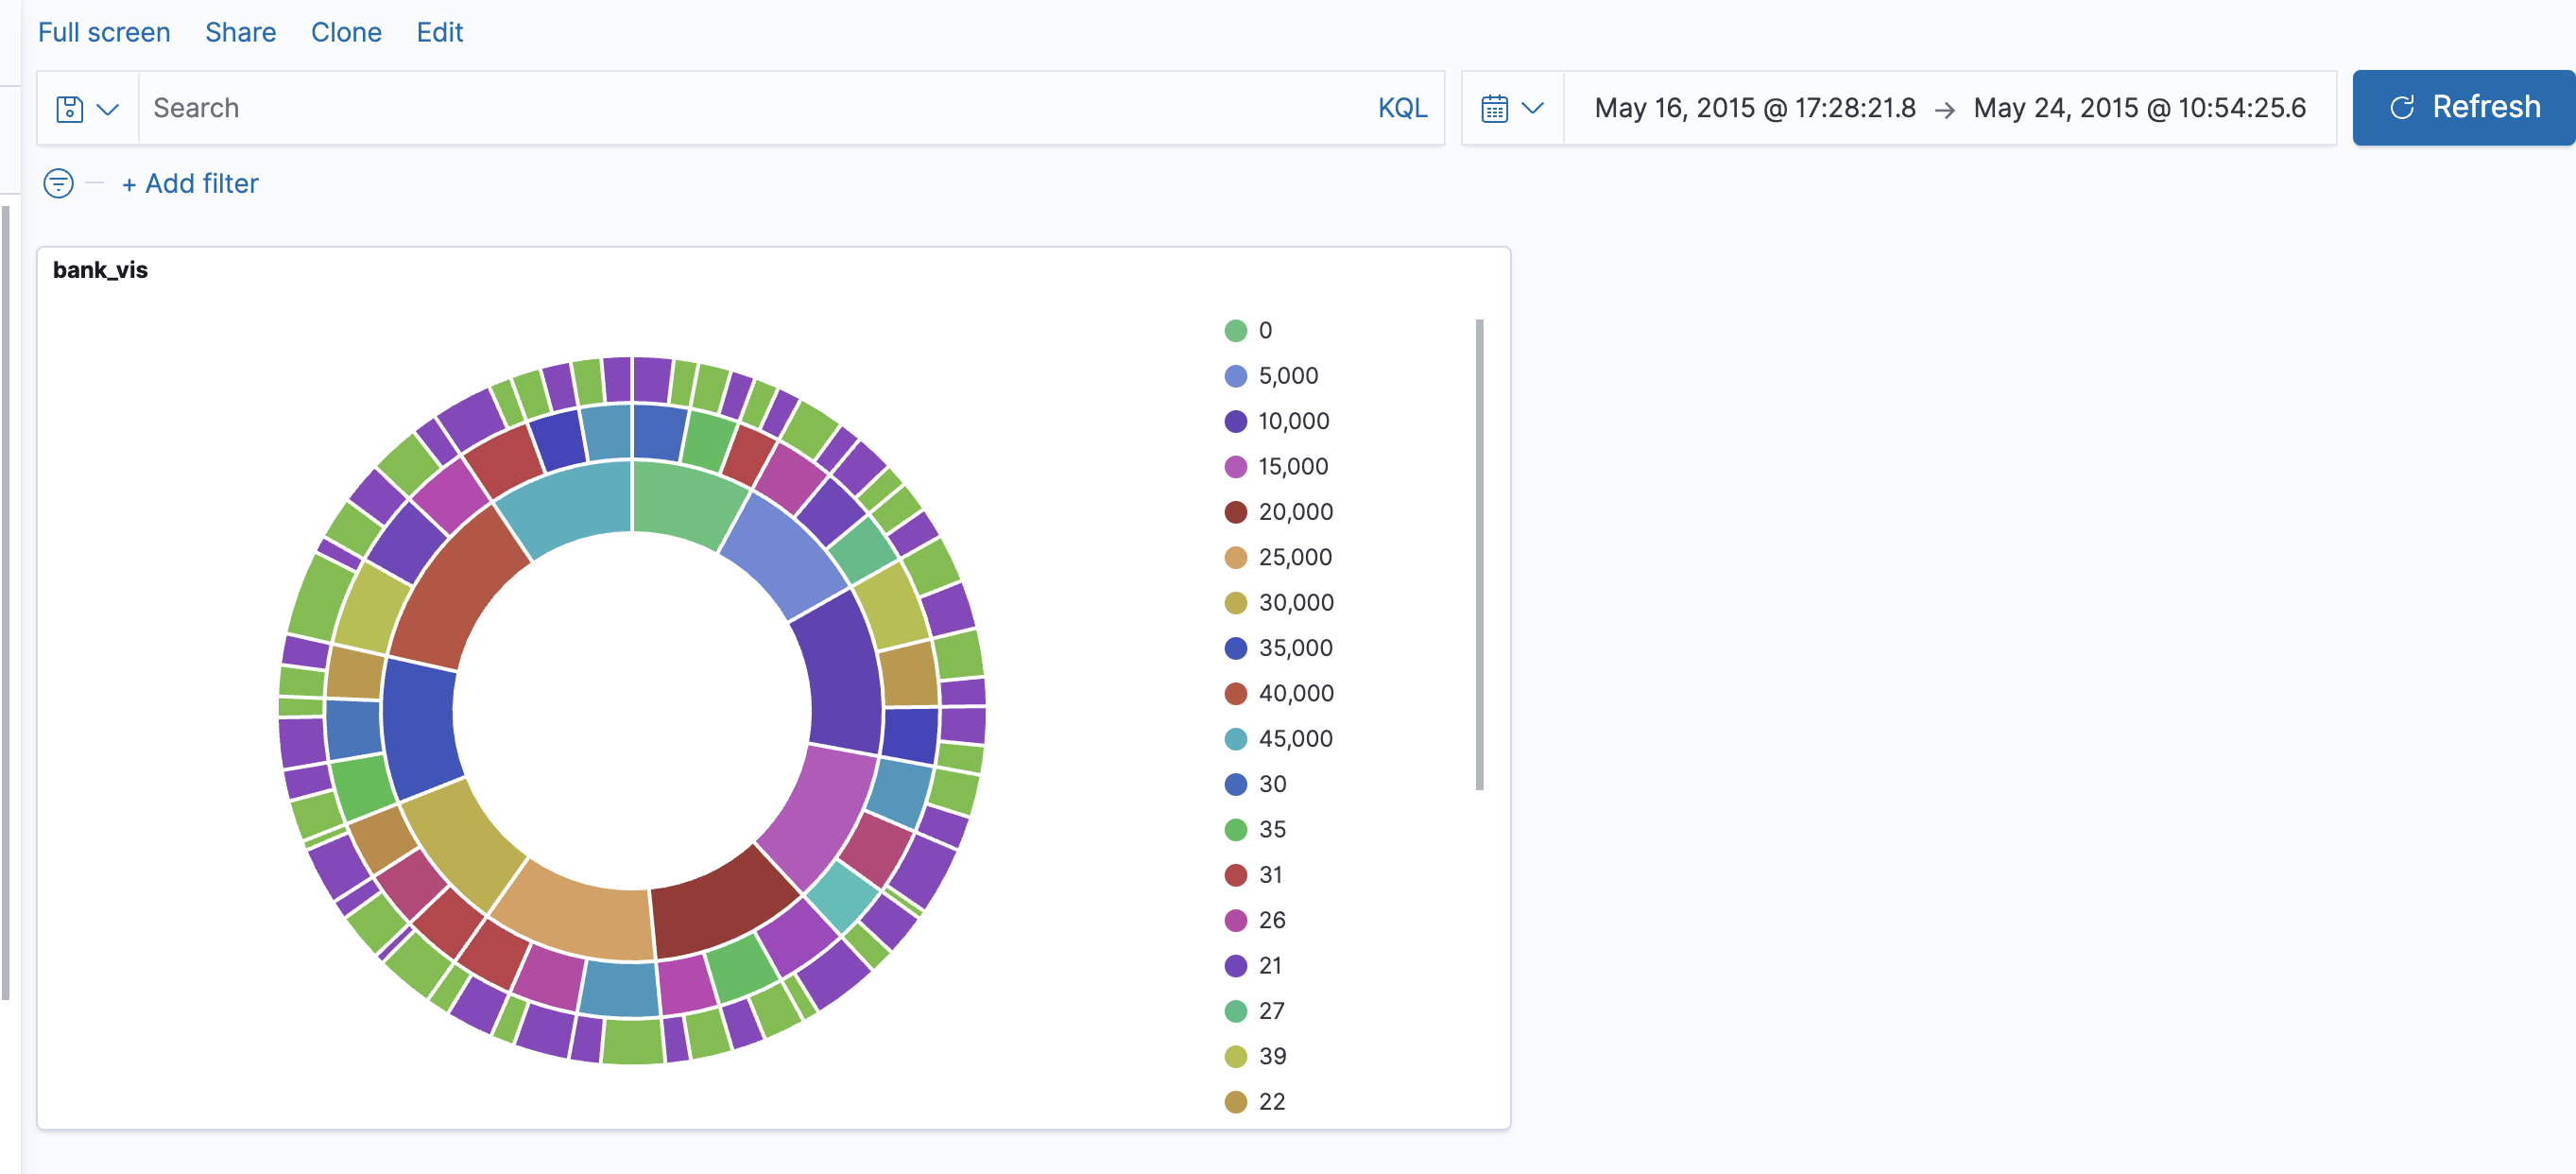
Task: Click the bank_vis panel title
Action: (x=100, y=270)
